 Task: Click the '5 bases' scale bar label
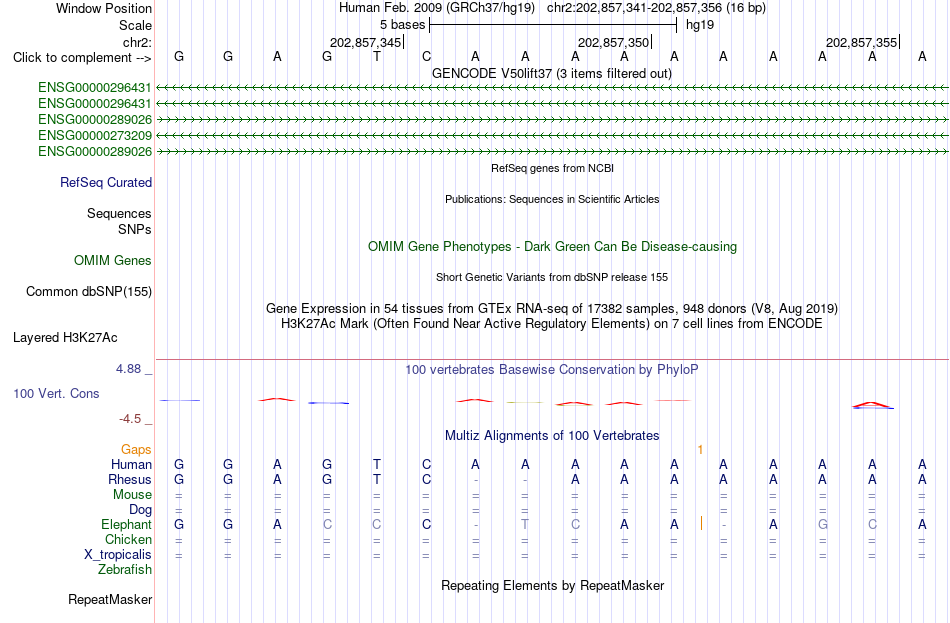click(402, 25)
